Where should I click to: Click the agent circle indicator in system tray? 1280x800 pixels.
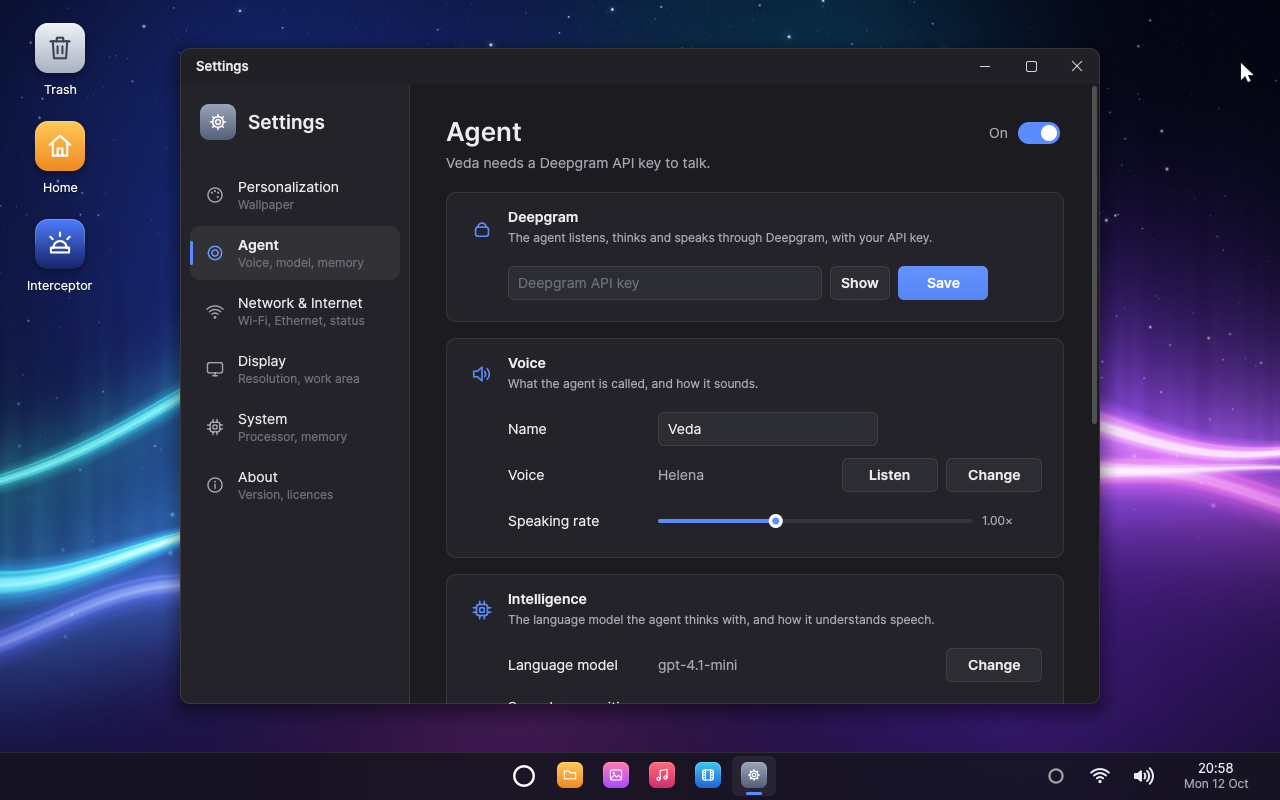pos(1055,776)
